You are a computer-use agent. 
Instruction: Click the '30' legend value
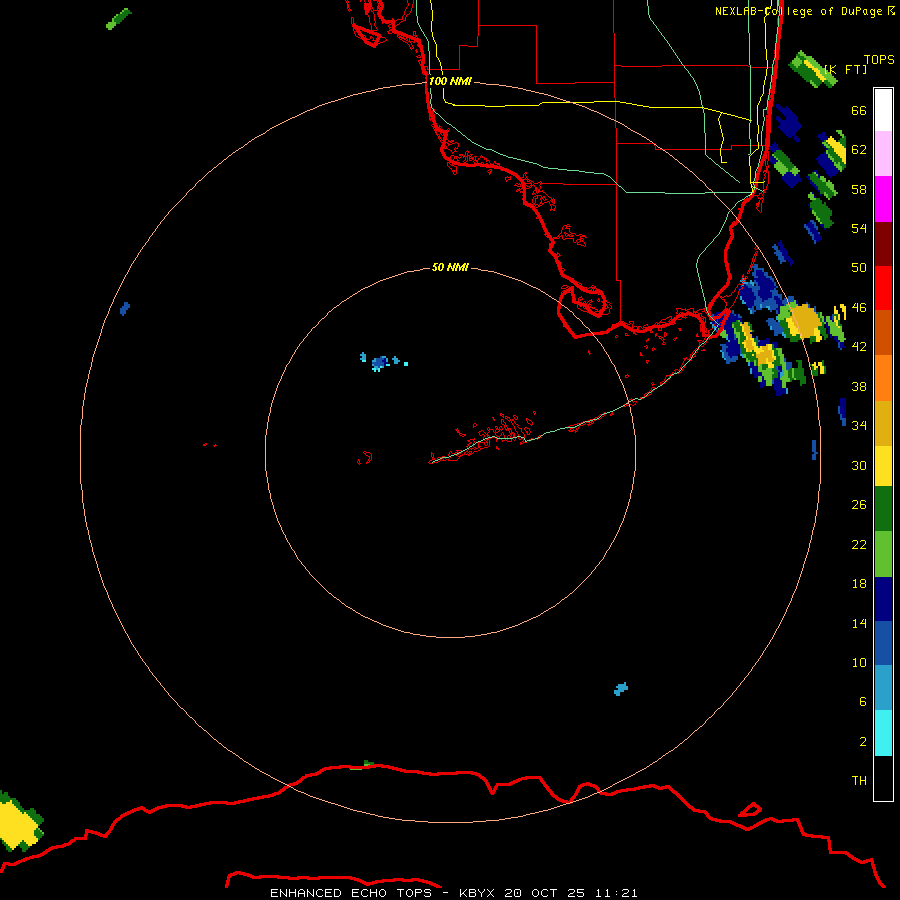pyautogui.click(x=859, y=465)
